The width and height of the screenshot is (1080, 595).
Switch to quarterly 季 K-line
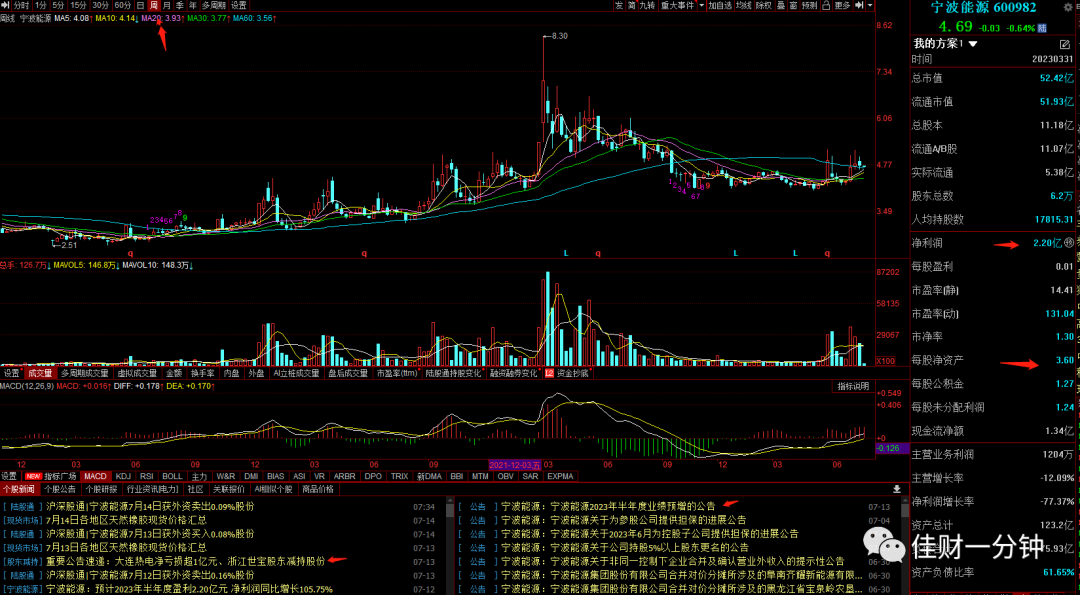(x=179, y=5)
